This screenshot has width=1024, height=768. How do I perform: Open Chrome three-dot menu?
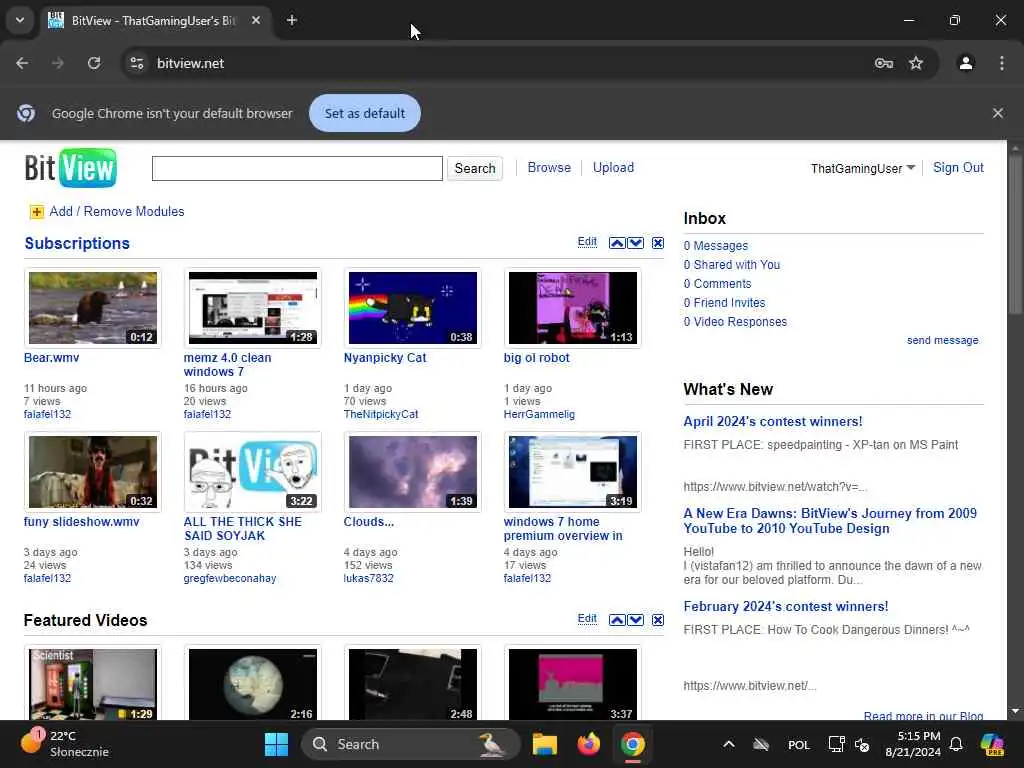[1002, 63]
